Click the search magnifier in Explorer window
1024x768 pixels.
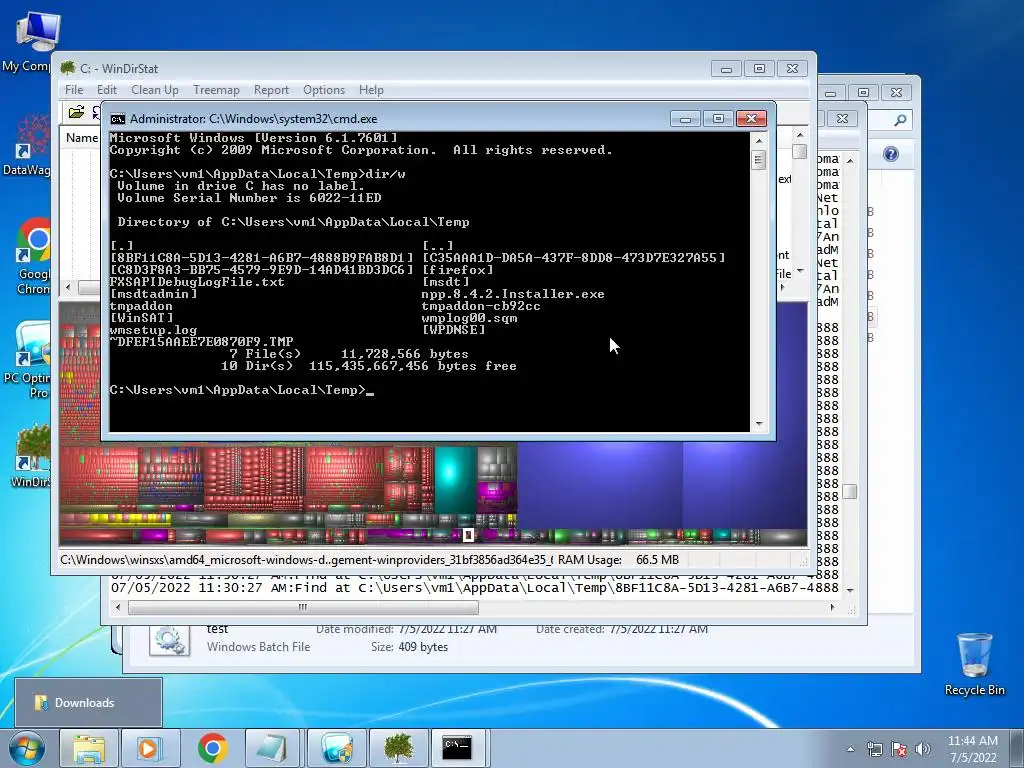(900, 120)
